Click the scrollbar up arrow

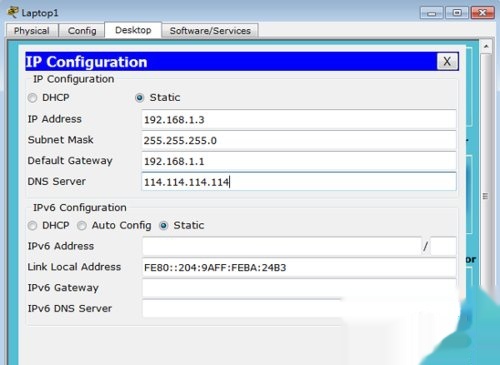pyautogui.click(x=486, y=47)
